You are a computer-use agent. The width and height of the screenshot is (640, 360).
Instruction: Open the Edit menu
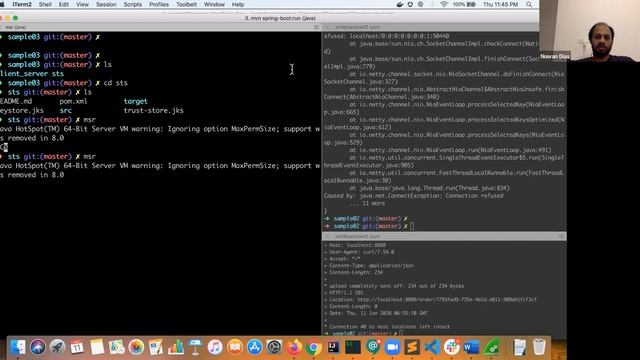coord(64,4)
